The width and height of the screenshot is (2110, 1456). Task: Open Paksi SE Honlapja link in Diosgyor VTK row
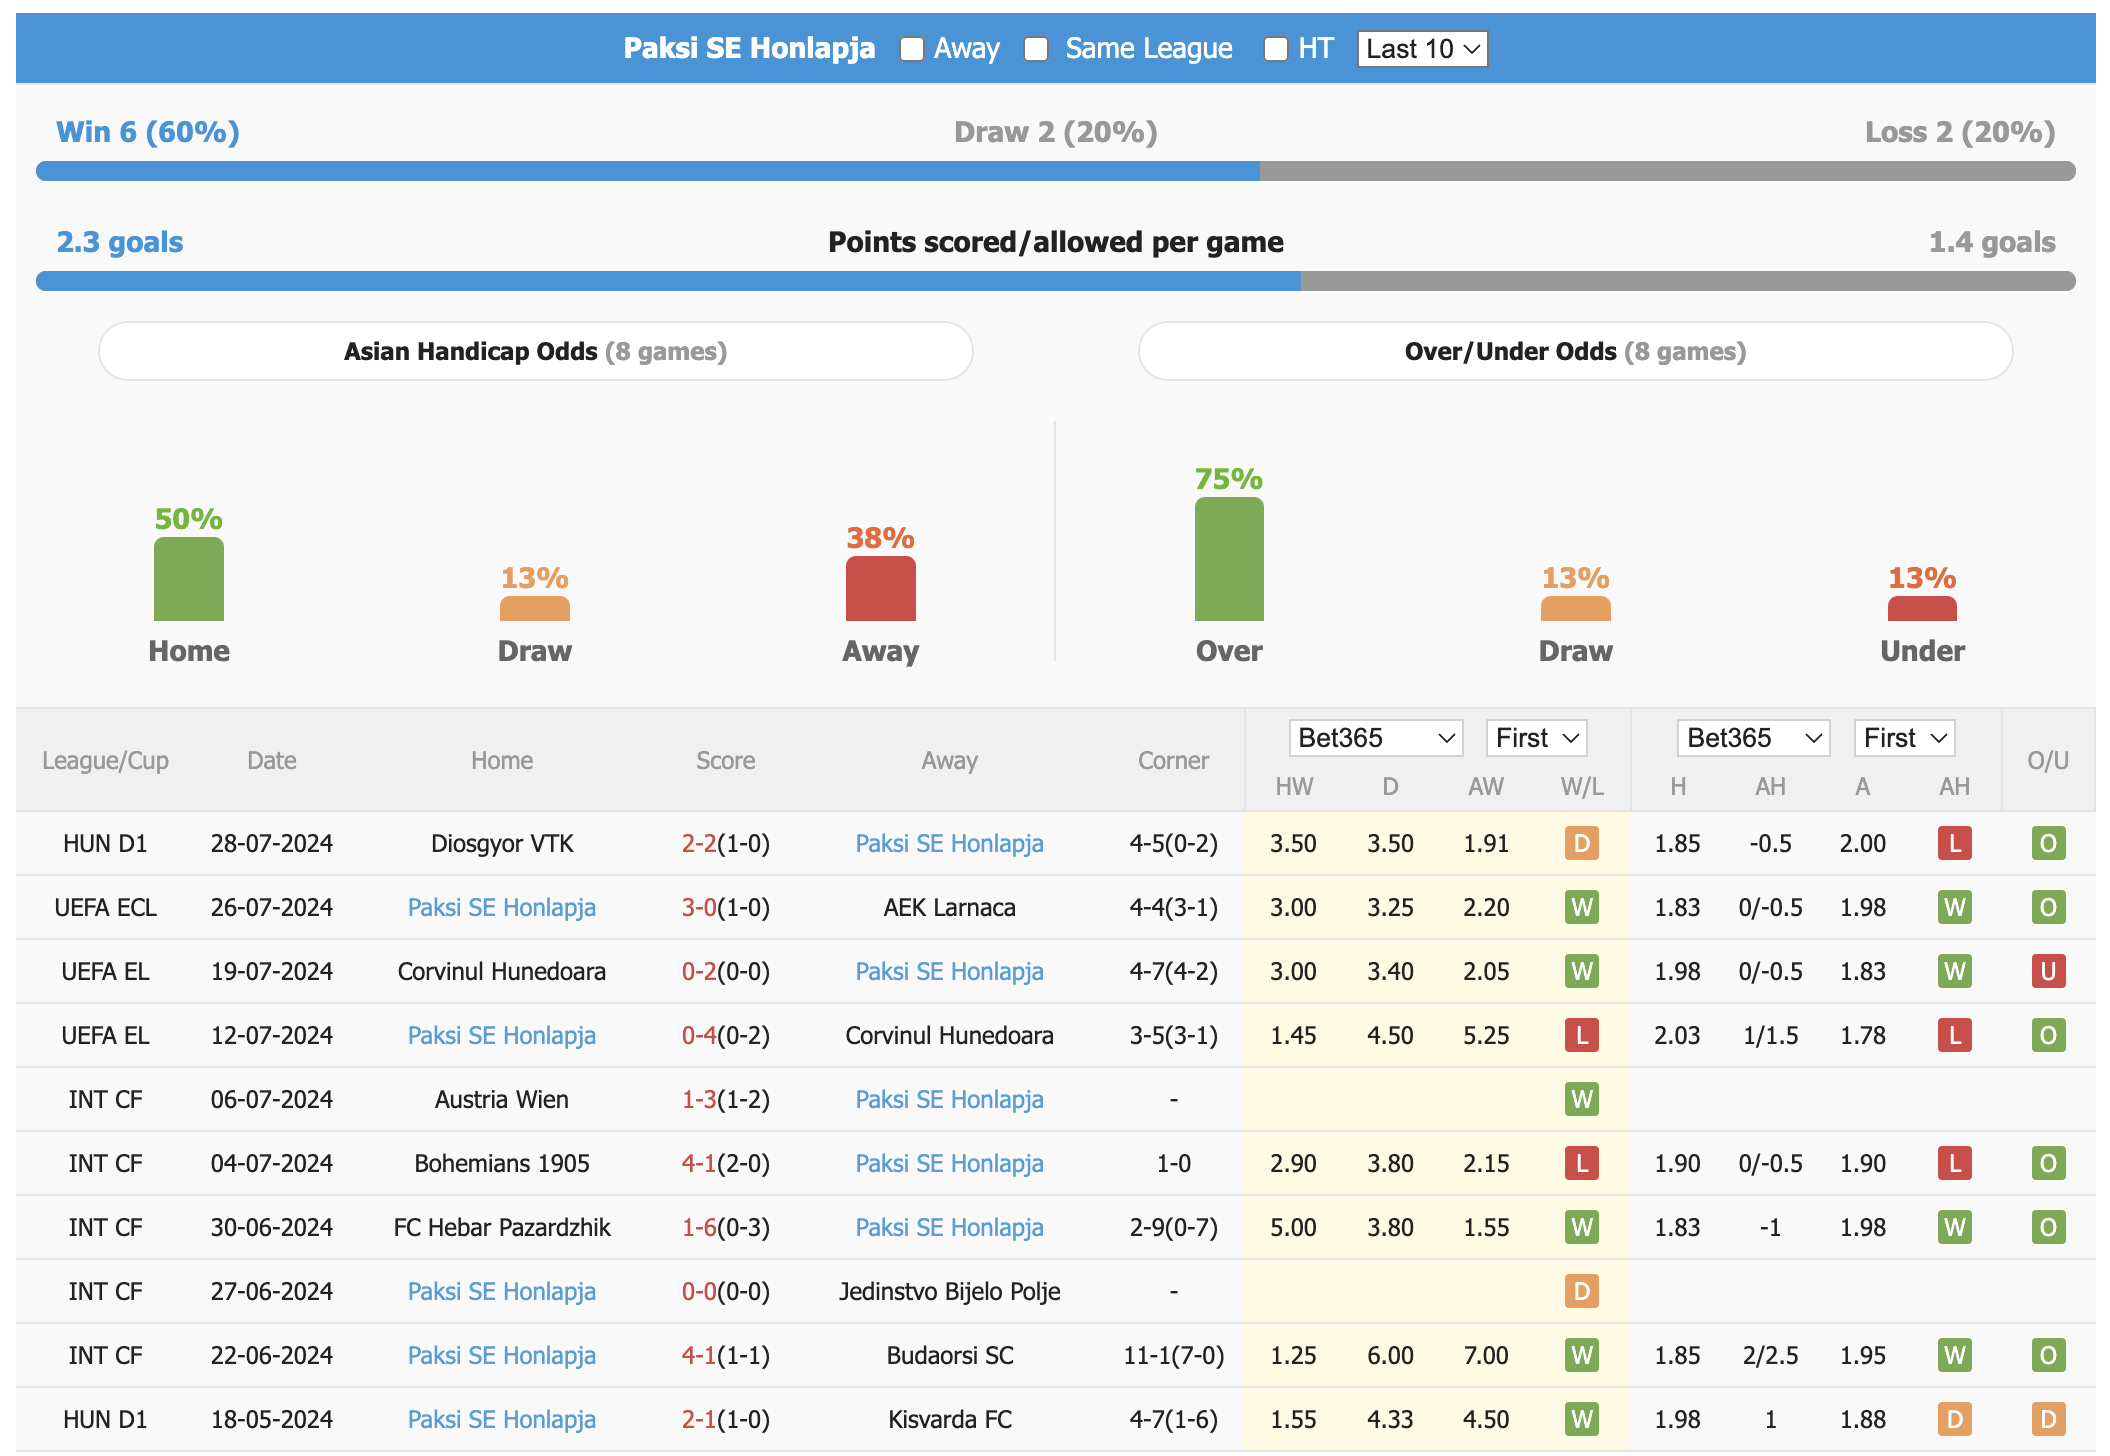949,843
